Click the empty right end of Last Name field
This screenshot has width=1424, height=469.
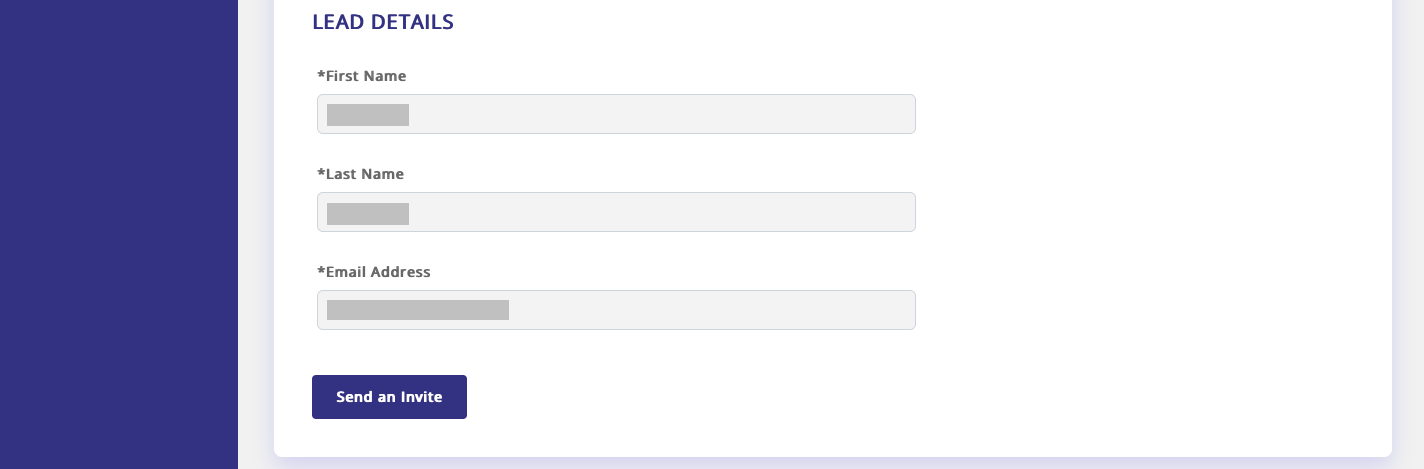pyautogui.click(x=860, y=212)
